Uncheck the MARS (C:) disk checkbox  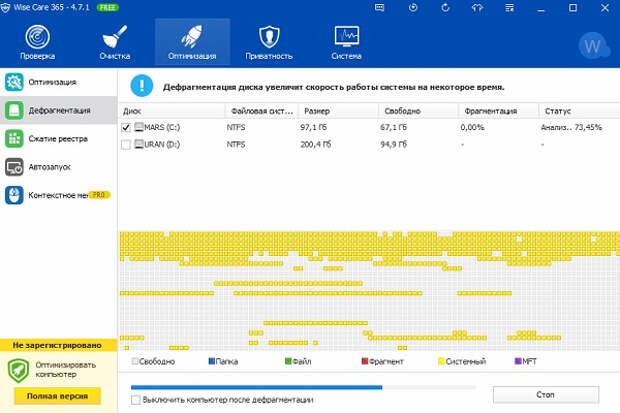click(125, 128)
